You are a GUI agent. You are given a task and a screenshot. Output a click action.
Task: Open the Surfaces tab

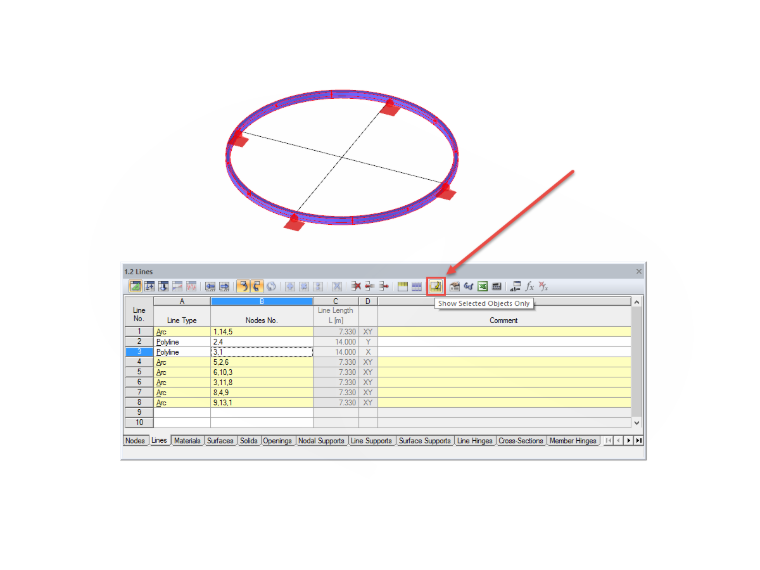(220, 441)
